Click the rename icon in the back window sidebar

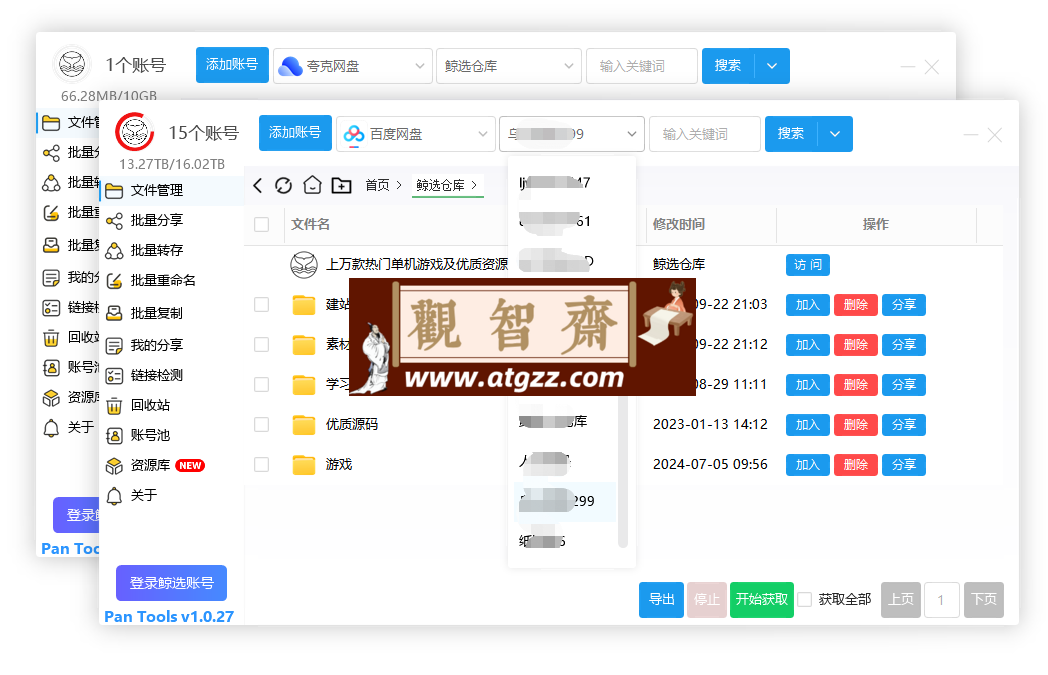tap(51, 213)
